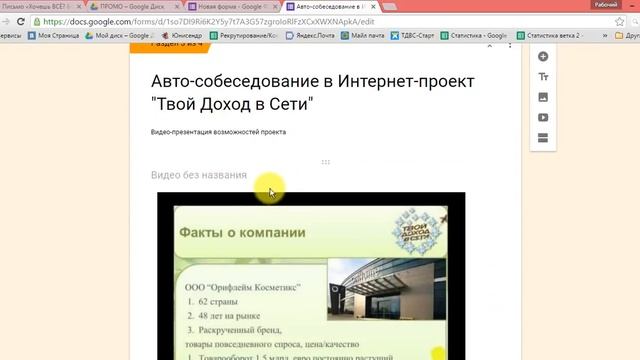Add a video using the sidebar video icon
The width and height of the screenshot is (640, 360).
(x=543, y=118)
